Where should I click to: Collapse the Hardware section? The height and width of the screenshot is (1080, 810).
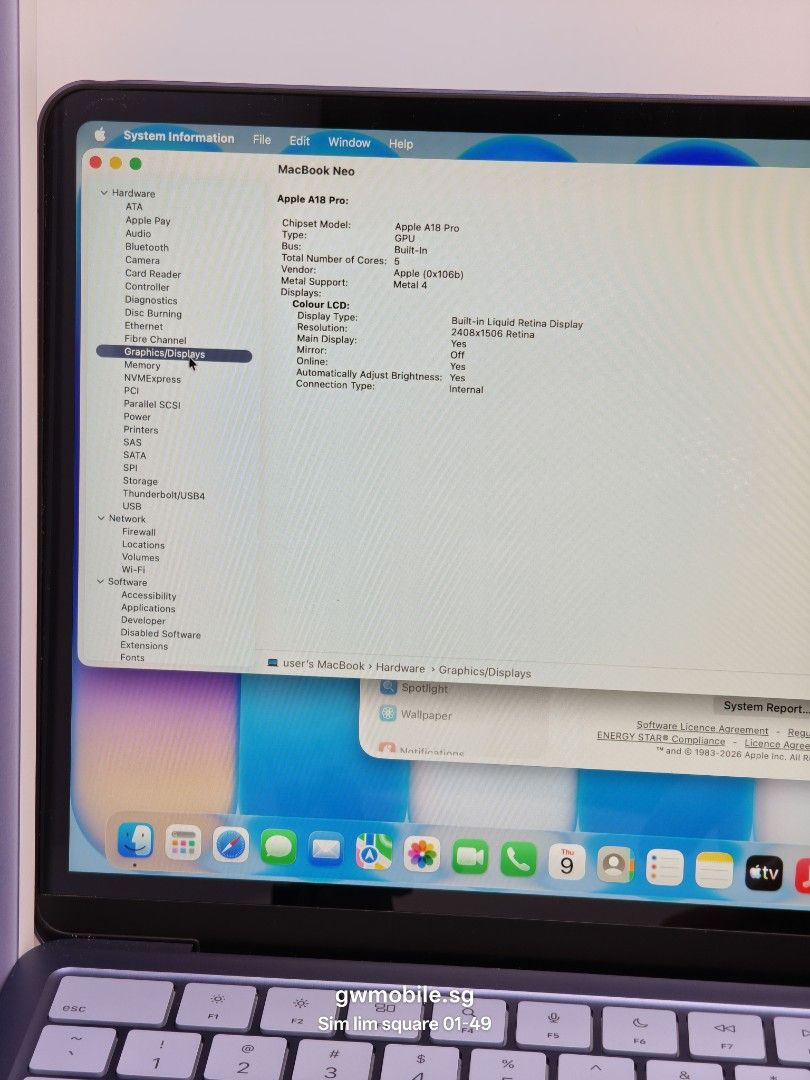coord(104,193)
